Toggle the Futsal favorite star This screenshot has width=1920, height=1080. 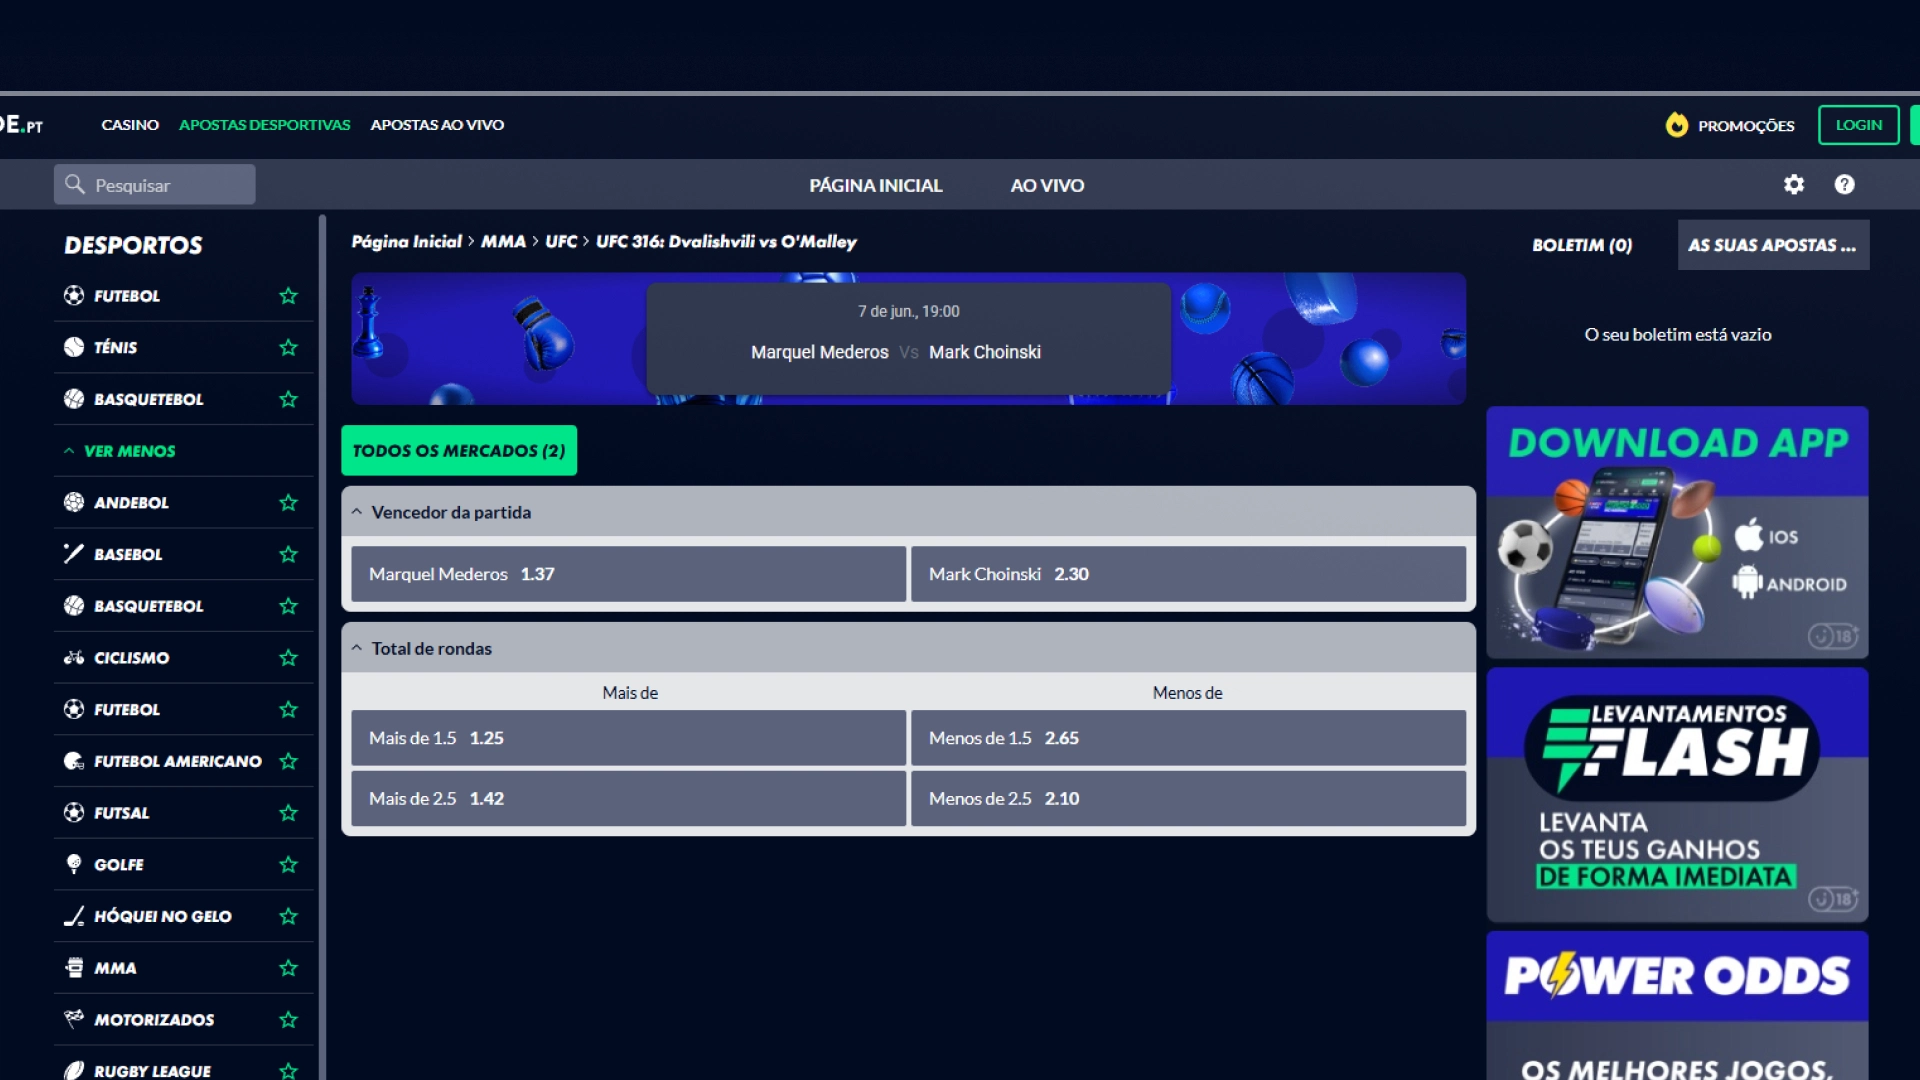288,813
